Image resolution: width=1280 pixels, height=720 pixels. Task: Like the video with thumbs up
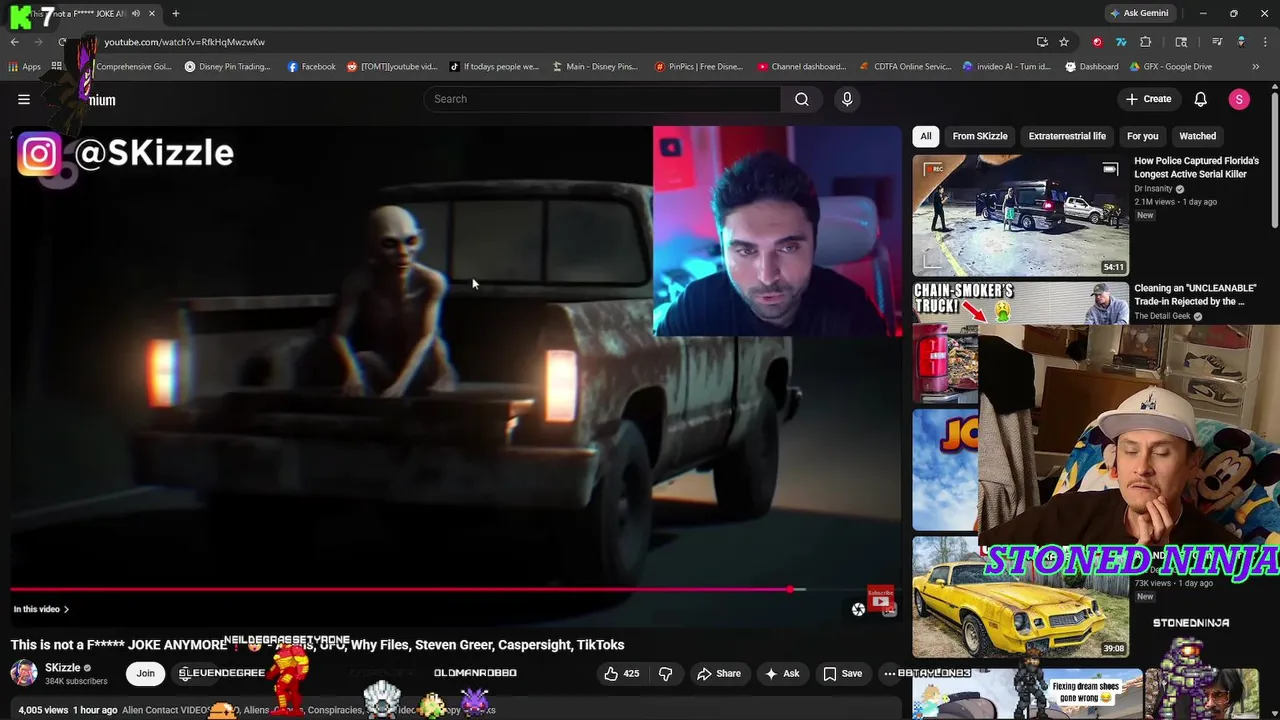coord(621,674)
